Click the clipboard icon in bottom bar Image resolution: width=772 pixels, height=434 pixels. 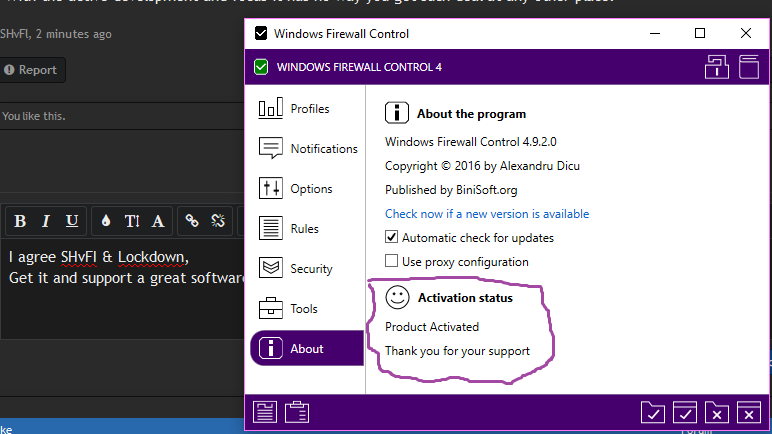296,411
